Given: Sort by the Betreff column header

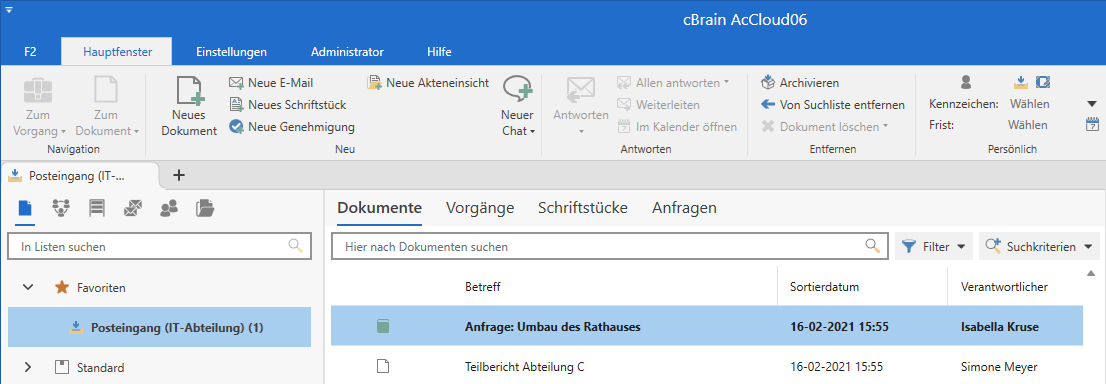Looking at the screenshot, I should (x=483, y=287).
